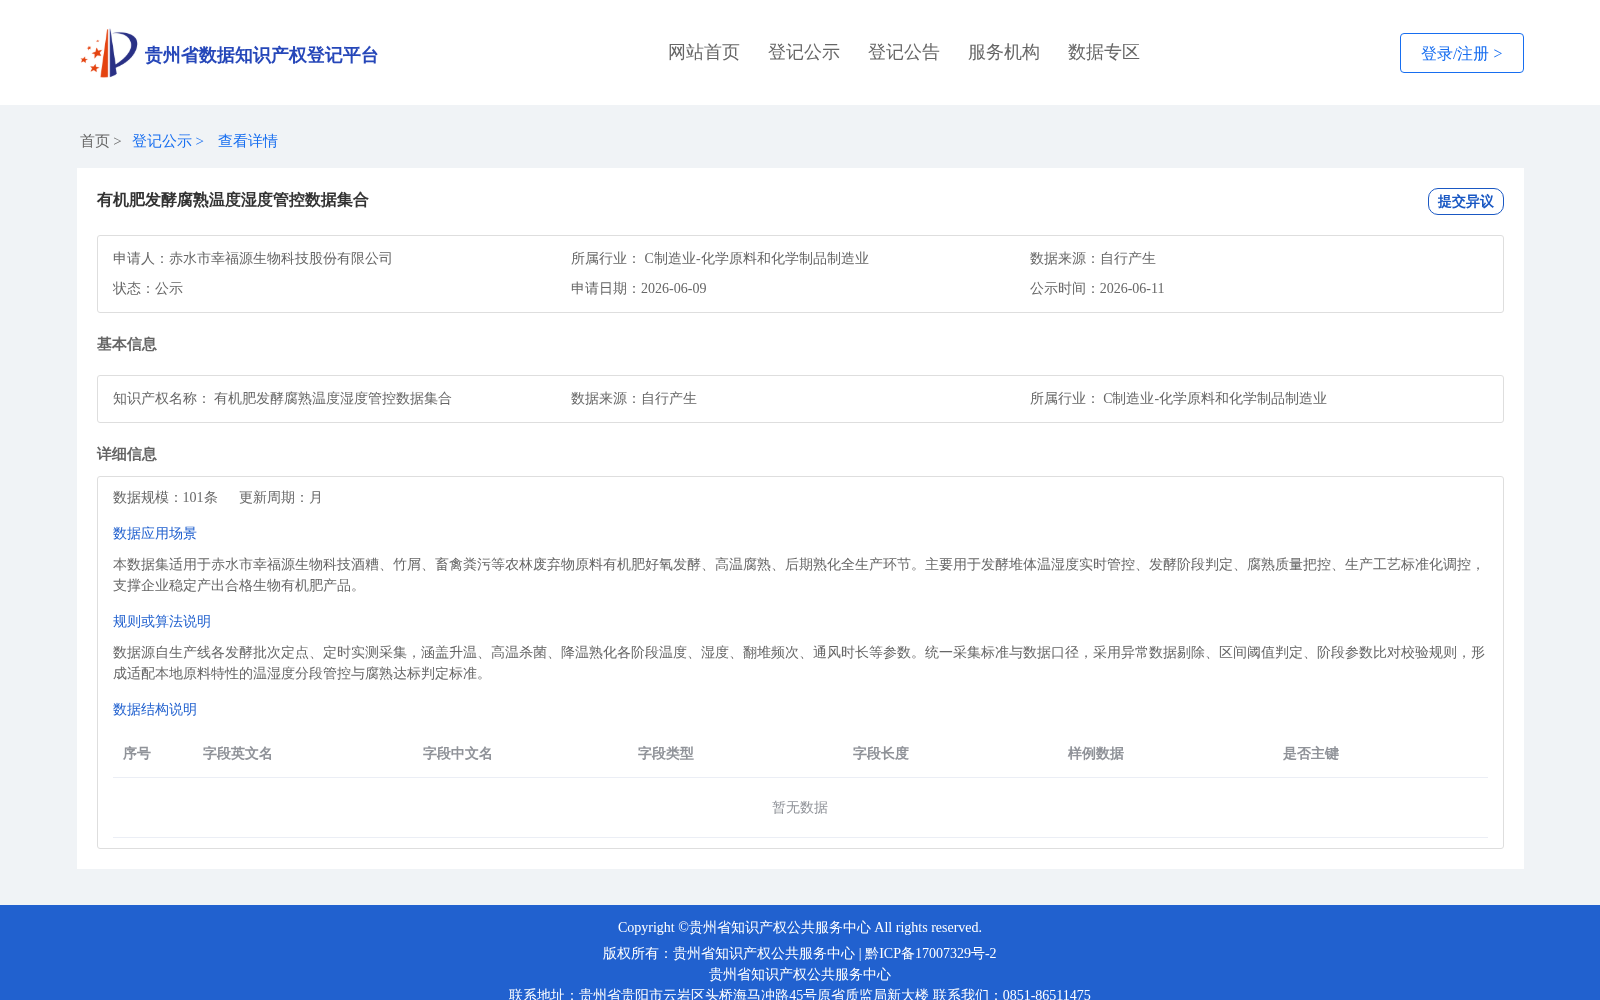
Task: Open the 登记公示 navigation menu
Action: pyautogui.click(x=804, y=52)
